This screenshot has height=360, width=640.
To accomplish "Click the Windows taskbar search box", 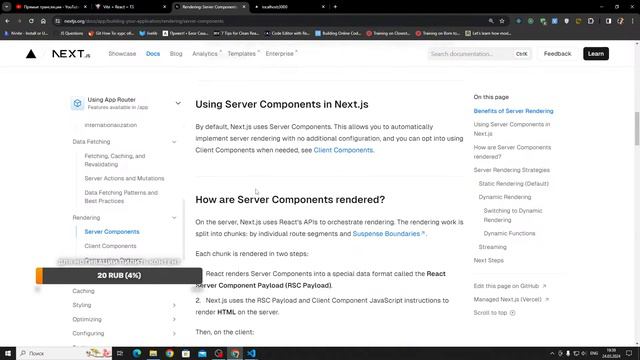I will coord(64,353).
